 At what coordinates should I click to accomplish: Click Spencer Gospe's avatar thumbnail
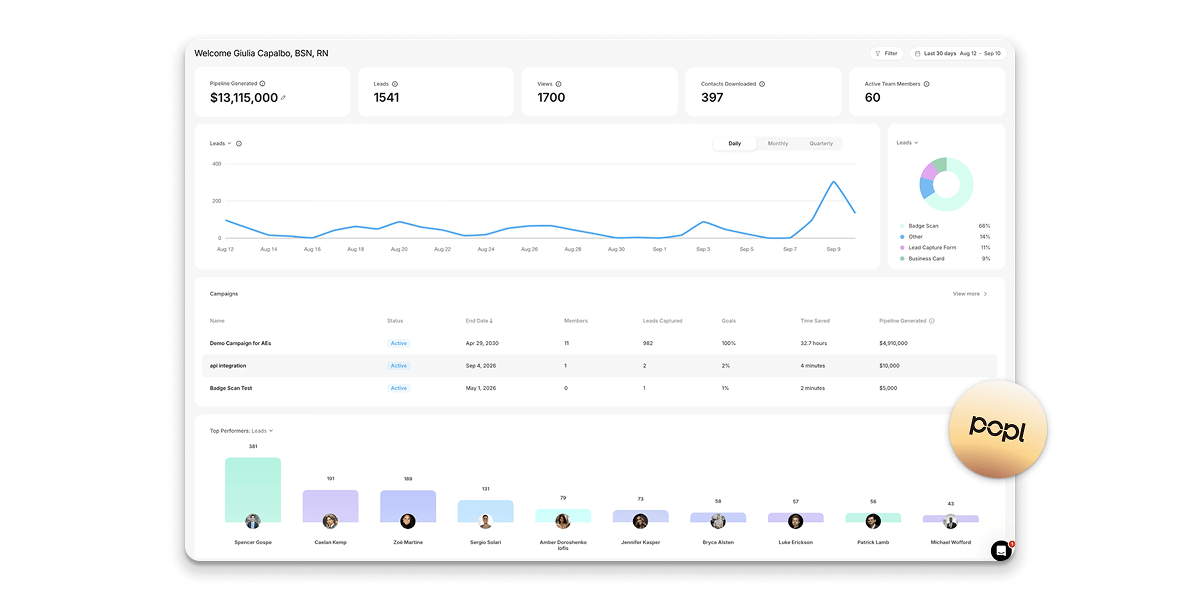(252, 520)
